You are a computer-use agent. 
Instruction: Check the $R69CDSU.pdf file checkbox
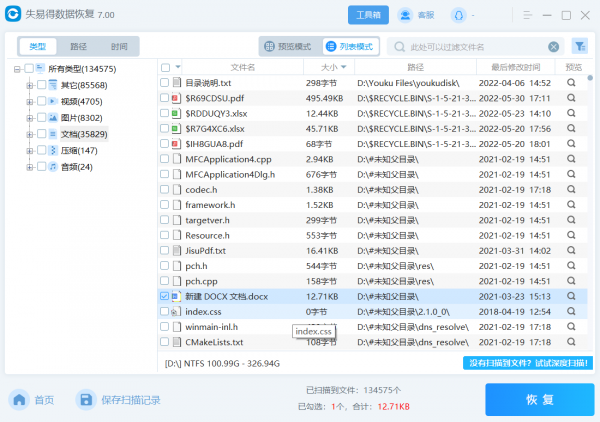click(165, 99)
